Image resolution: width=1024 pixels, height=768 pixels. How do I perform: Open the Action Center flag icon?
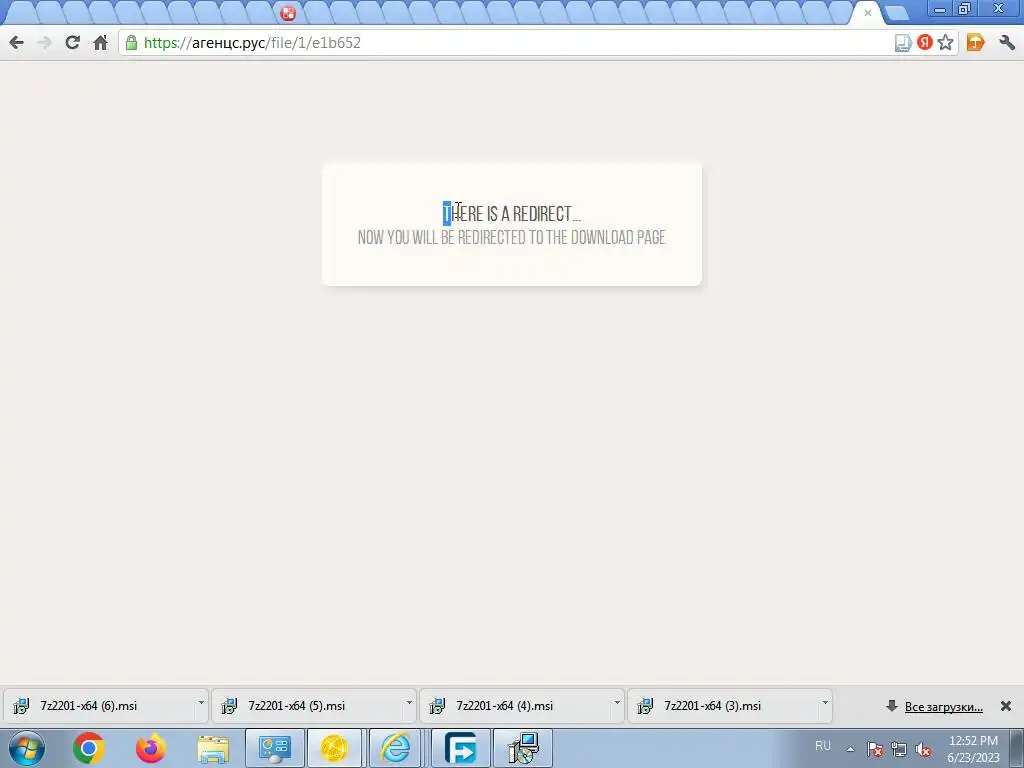875,749
